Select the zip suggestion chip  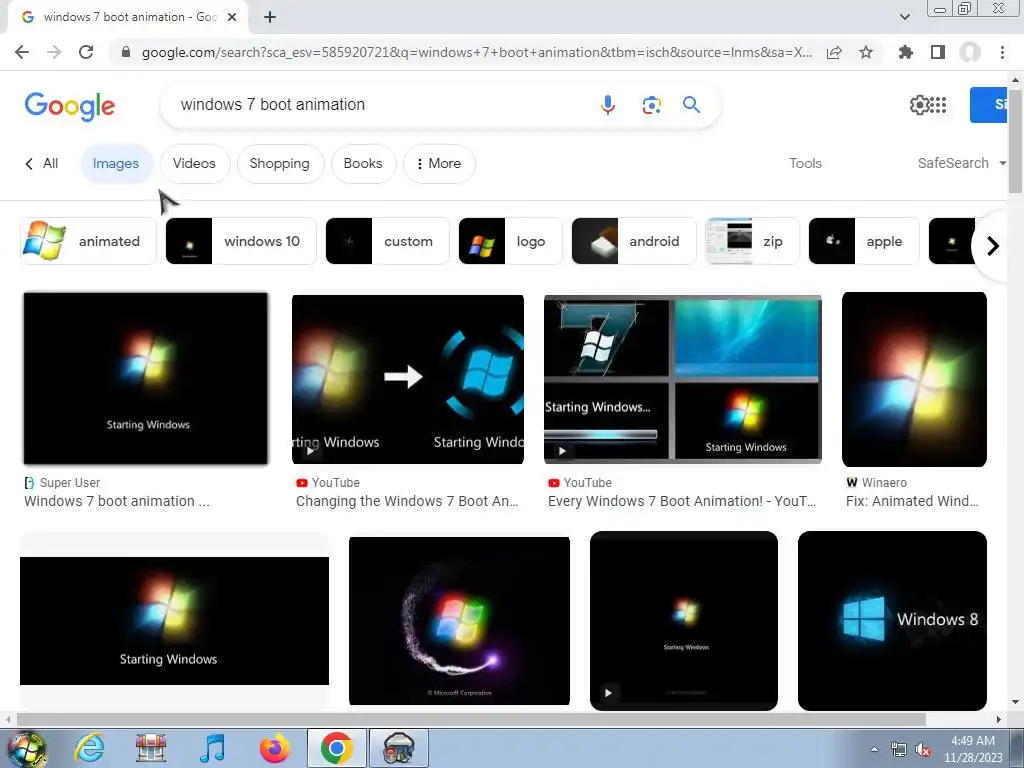tap(752, 241)
